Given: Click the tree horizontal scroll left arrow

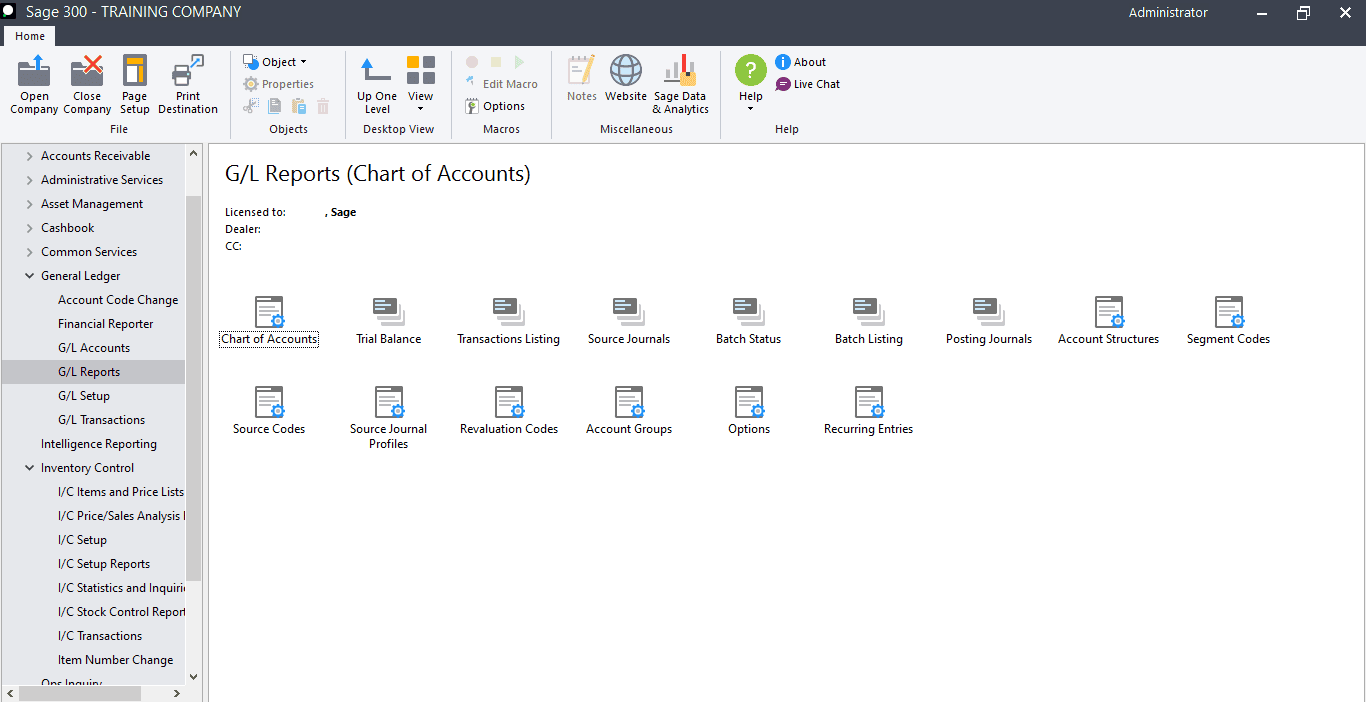Looking at the screenshot, I should click(x=9, y=693).
